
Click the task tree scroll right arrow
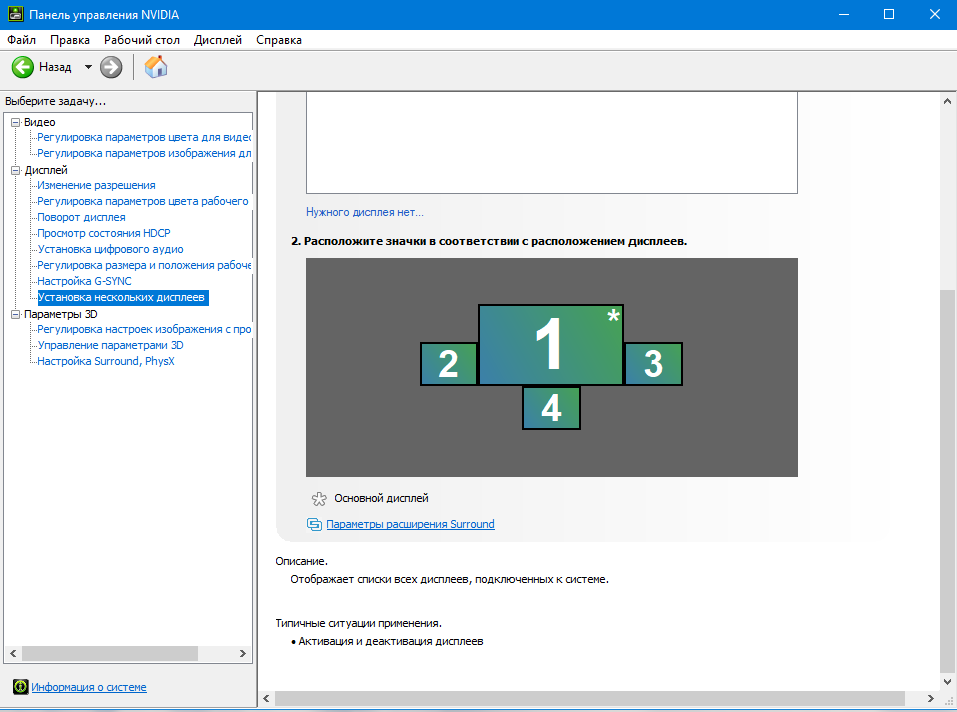click(x=242, y=653)
